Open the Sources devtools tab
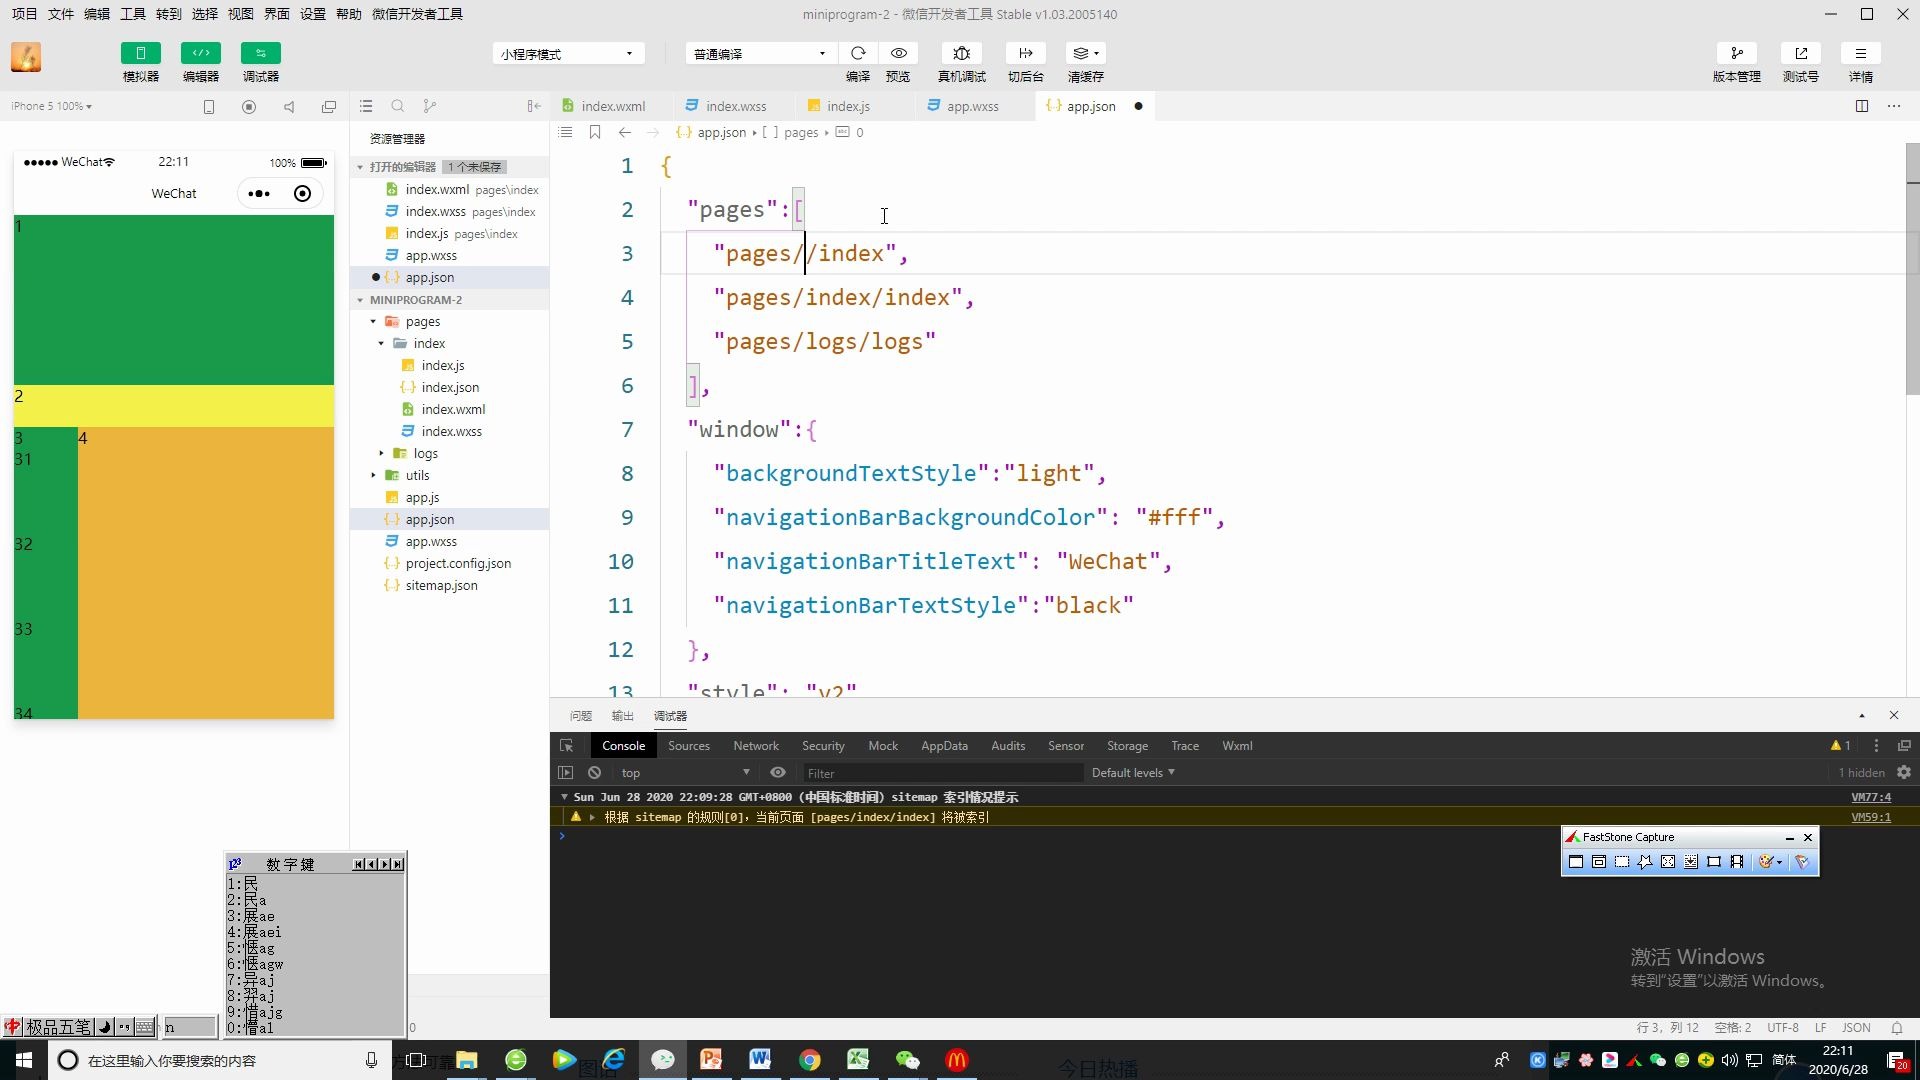Screen dimensions: 1920x1080 [689, 746]
